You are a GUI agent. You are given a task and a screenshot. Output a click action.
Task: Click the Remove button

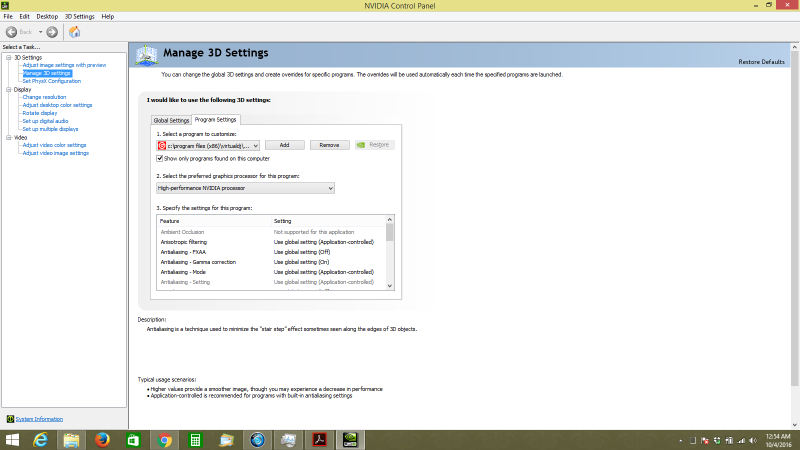point(330,145)
